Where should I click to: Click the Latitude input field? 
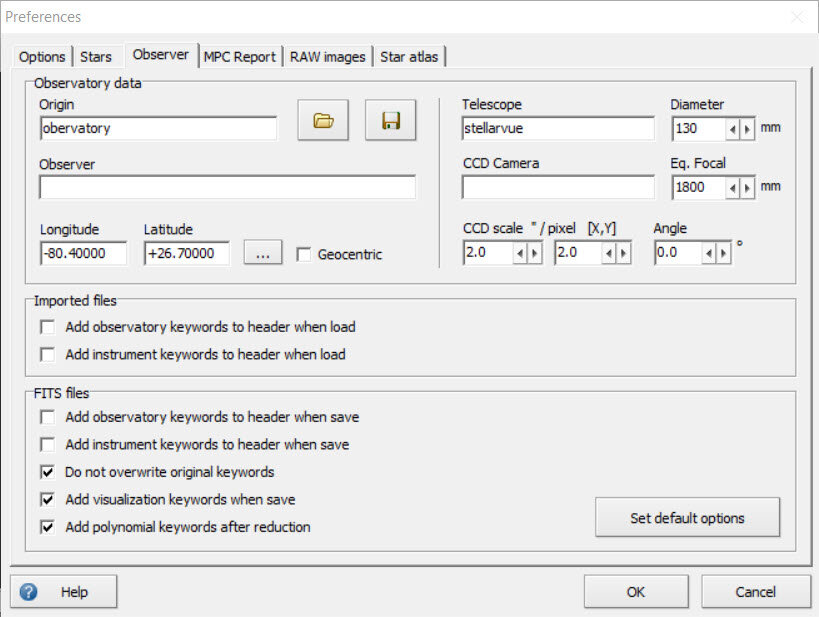point(187,253)
